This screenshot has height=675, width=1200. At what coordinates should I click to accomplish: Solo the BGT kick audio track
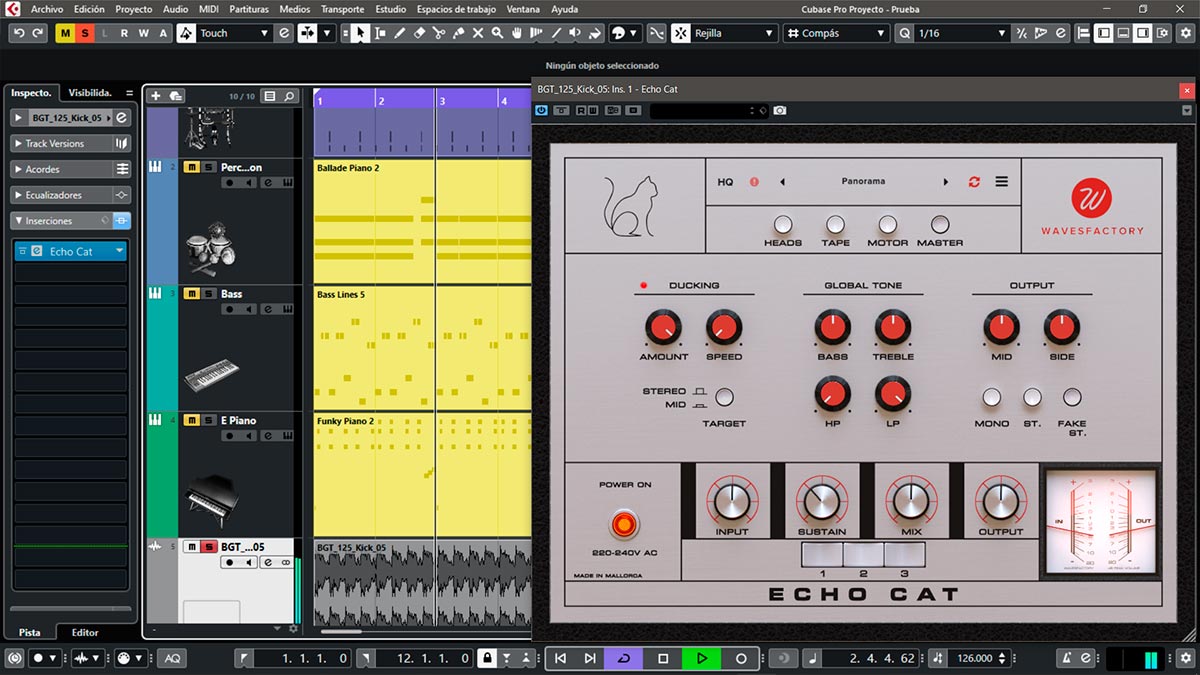[x=209, y=547]
